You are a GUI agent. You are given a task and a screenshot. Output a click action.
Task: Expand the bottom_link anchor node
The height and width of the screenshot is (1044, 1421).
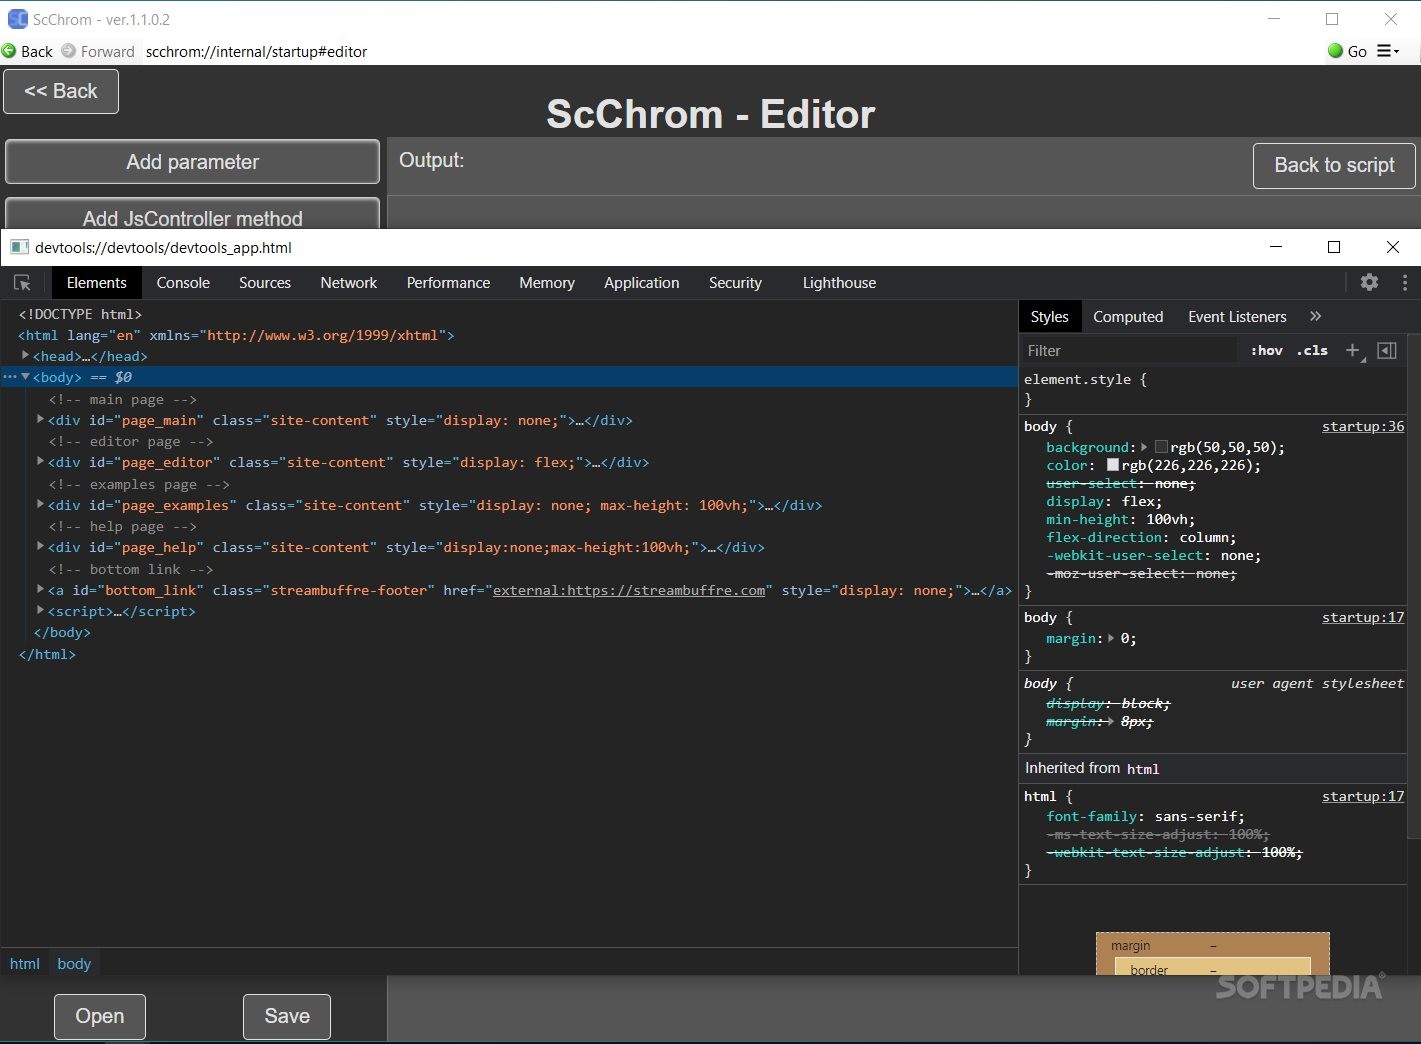pyautogui.click(x=40, y=589)
